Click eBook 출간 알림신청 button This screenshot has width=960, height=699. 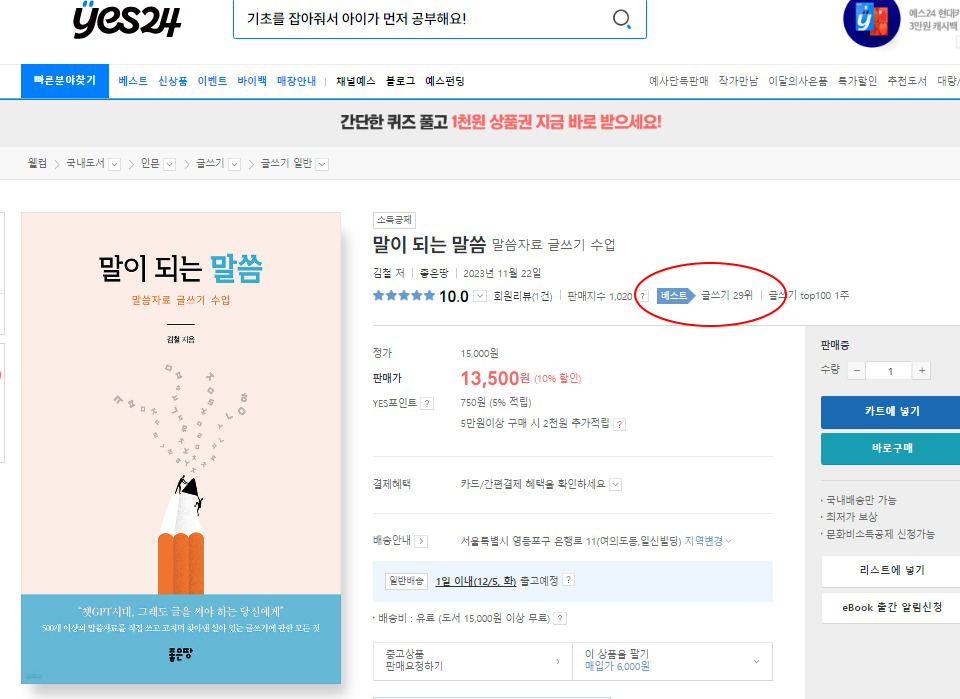point(892,608)
